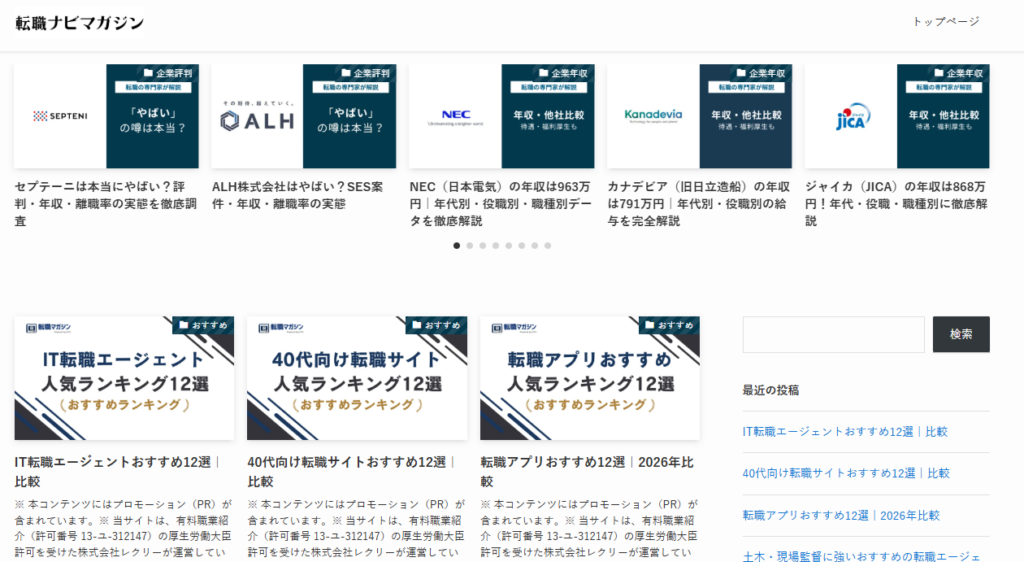Open article title ALH株式会社はやばい？
The image size is (1024, 562).
pyautogui.click(x=298, y=195)
